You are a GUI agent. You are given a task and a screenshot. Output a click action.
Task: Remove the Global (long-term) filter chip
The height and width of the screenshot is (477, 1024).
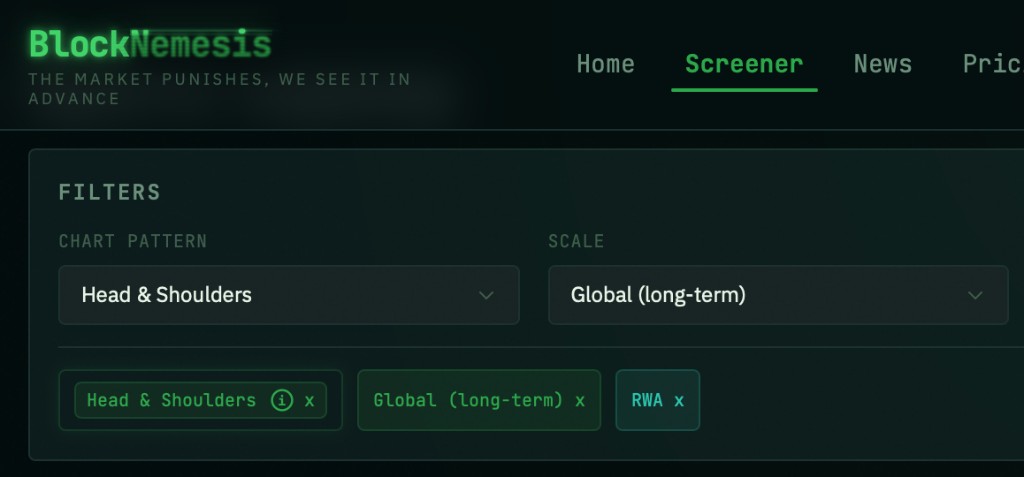click(580, 400)
